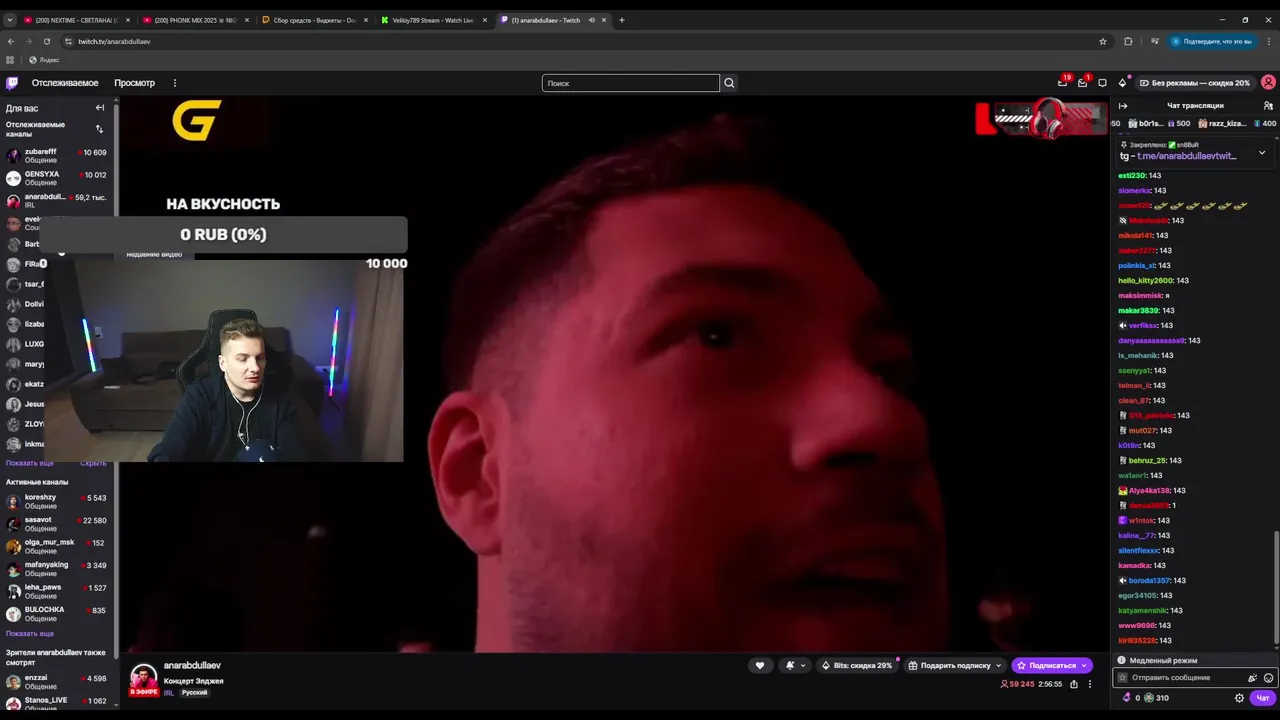Open zubarefff channel in sidebar
The height and width of the screenshot is (720, 1280).
57,156
